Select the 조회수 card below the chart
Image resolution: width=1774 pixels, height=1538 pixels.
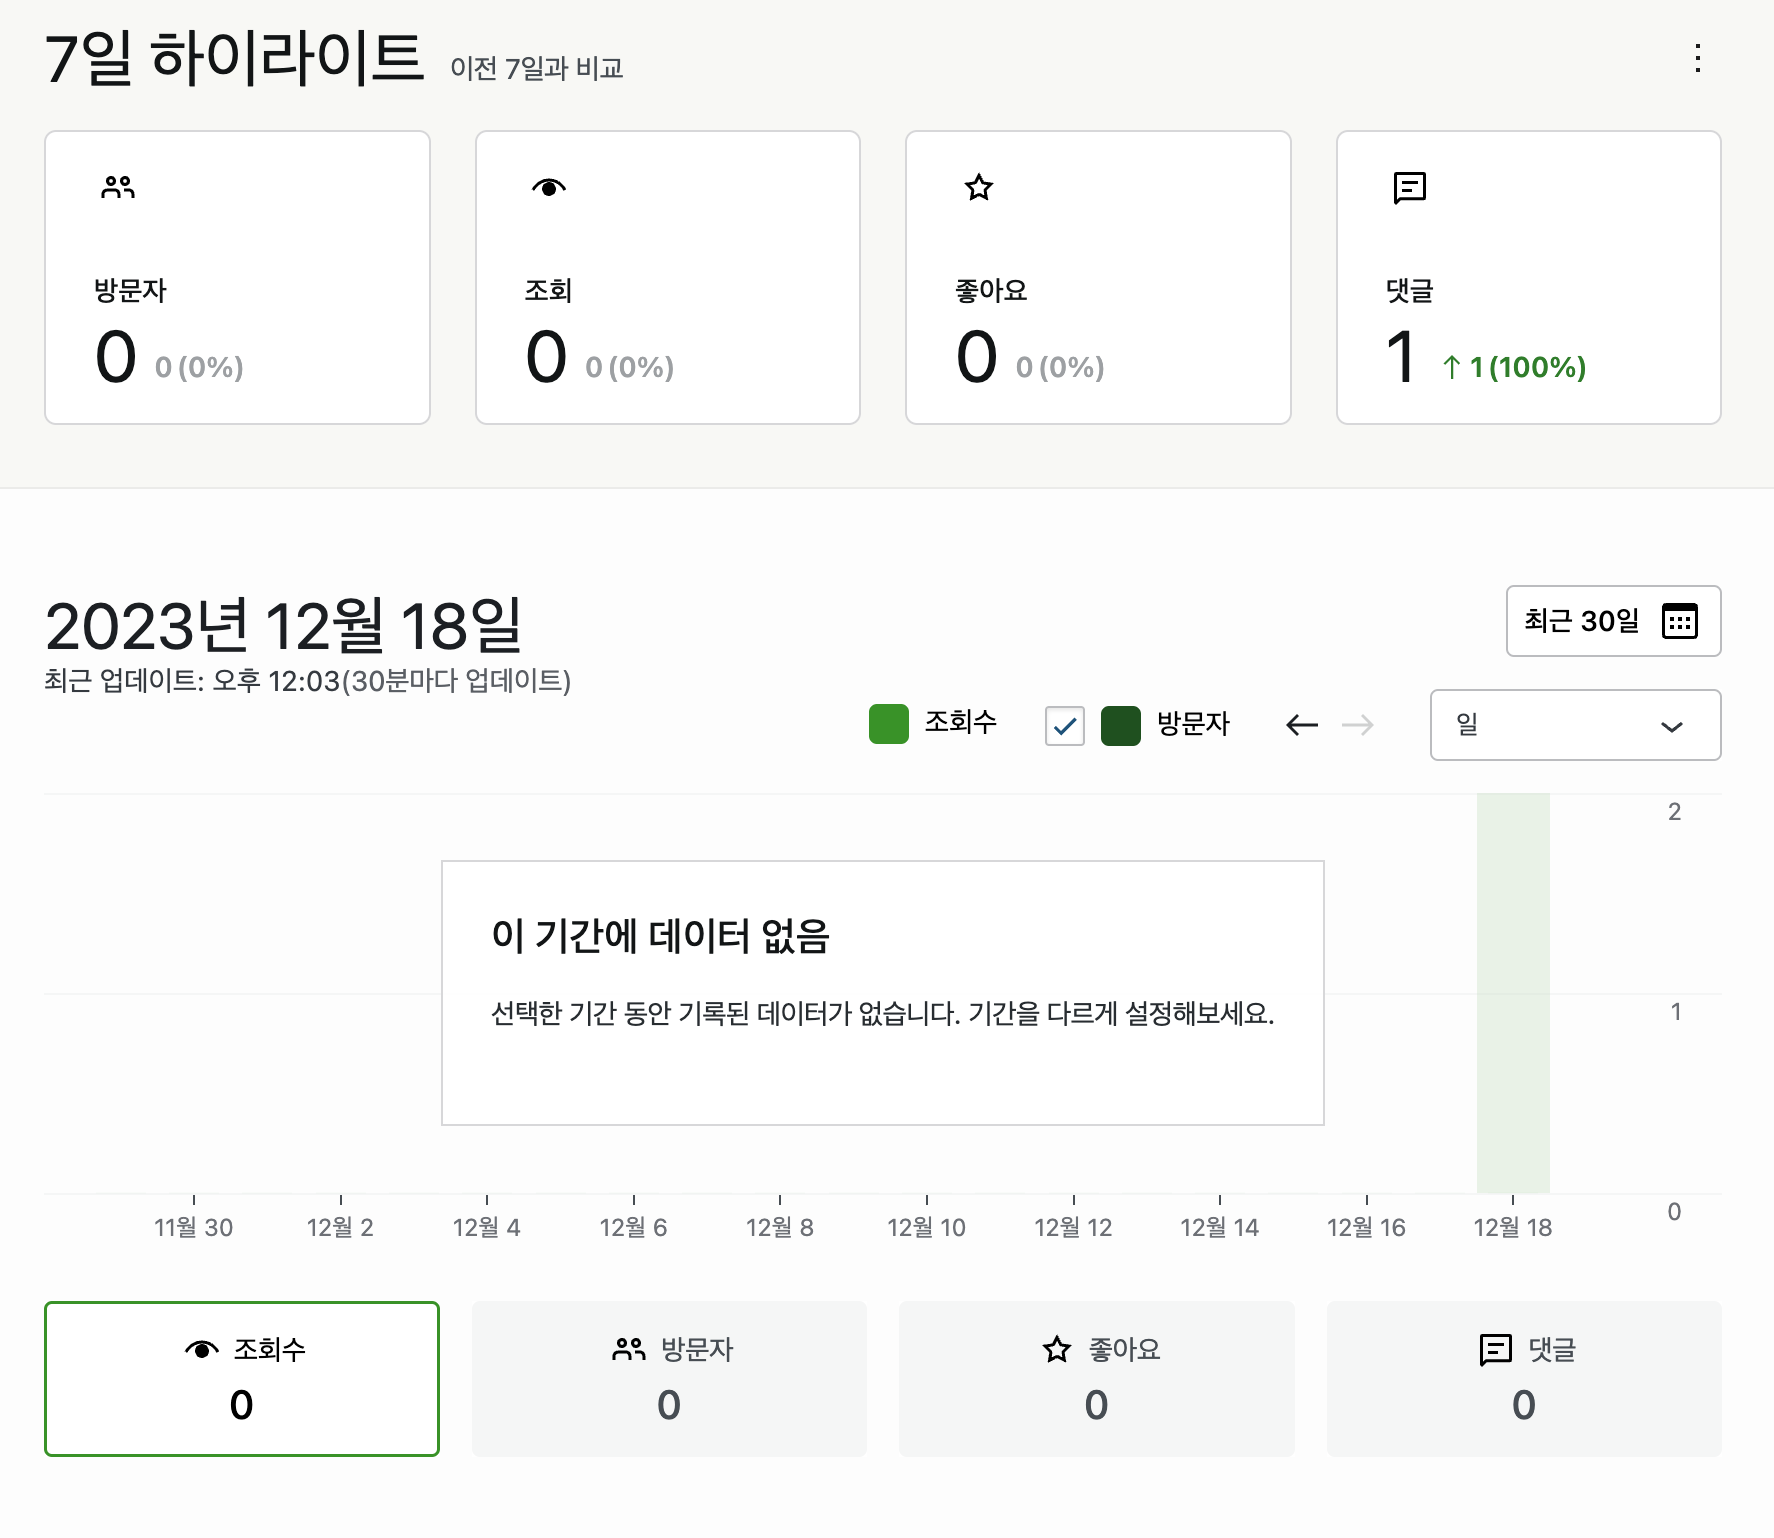tap(241, 1378)
